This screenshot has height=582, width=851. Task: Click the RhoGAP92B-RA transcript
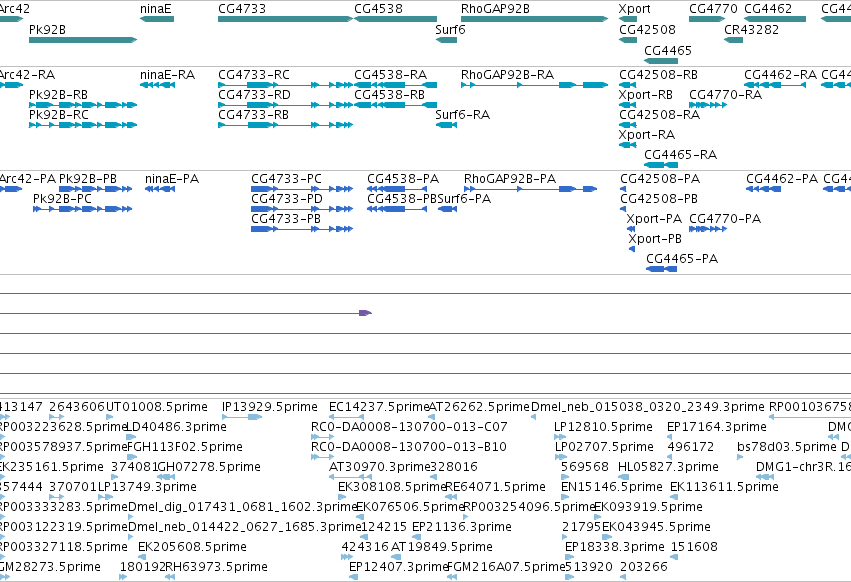point(535,85)
